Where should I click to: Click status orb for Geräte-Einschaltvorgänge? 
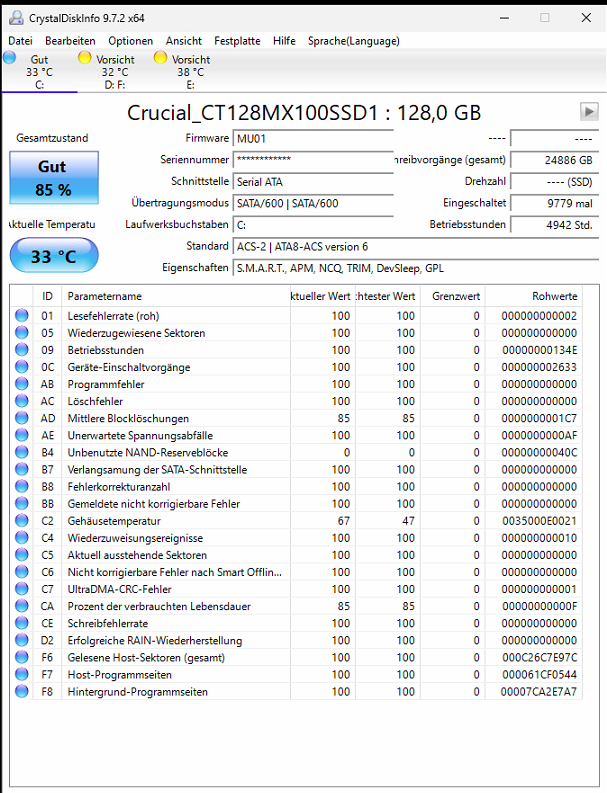(22, 367)
